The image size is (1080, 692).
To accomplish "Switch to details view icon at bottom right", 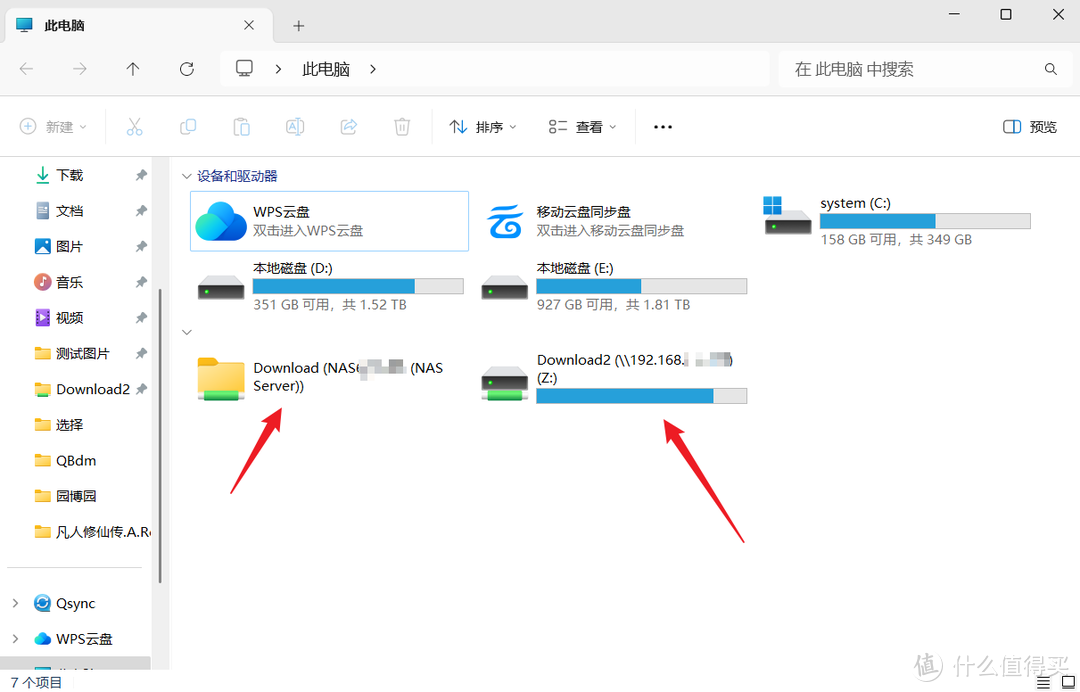I will (x=1043, y=683).
